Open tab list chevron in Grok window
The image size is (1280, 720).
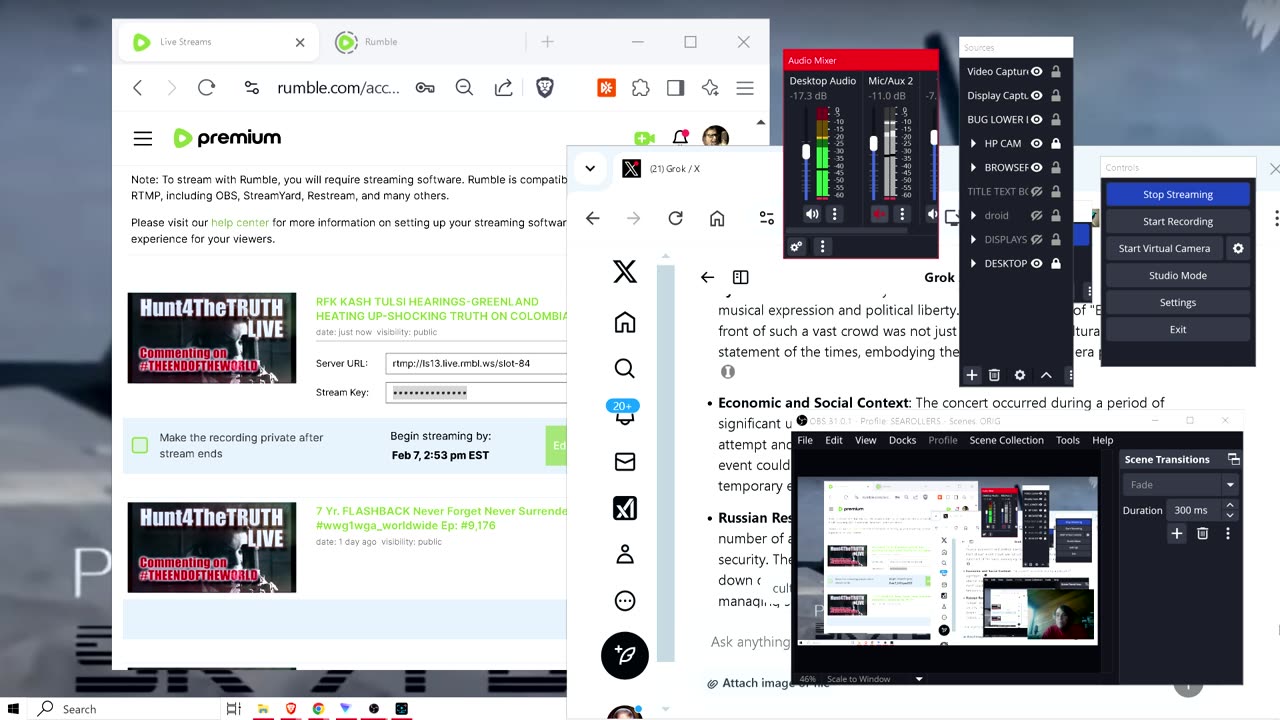[590, 168]
